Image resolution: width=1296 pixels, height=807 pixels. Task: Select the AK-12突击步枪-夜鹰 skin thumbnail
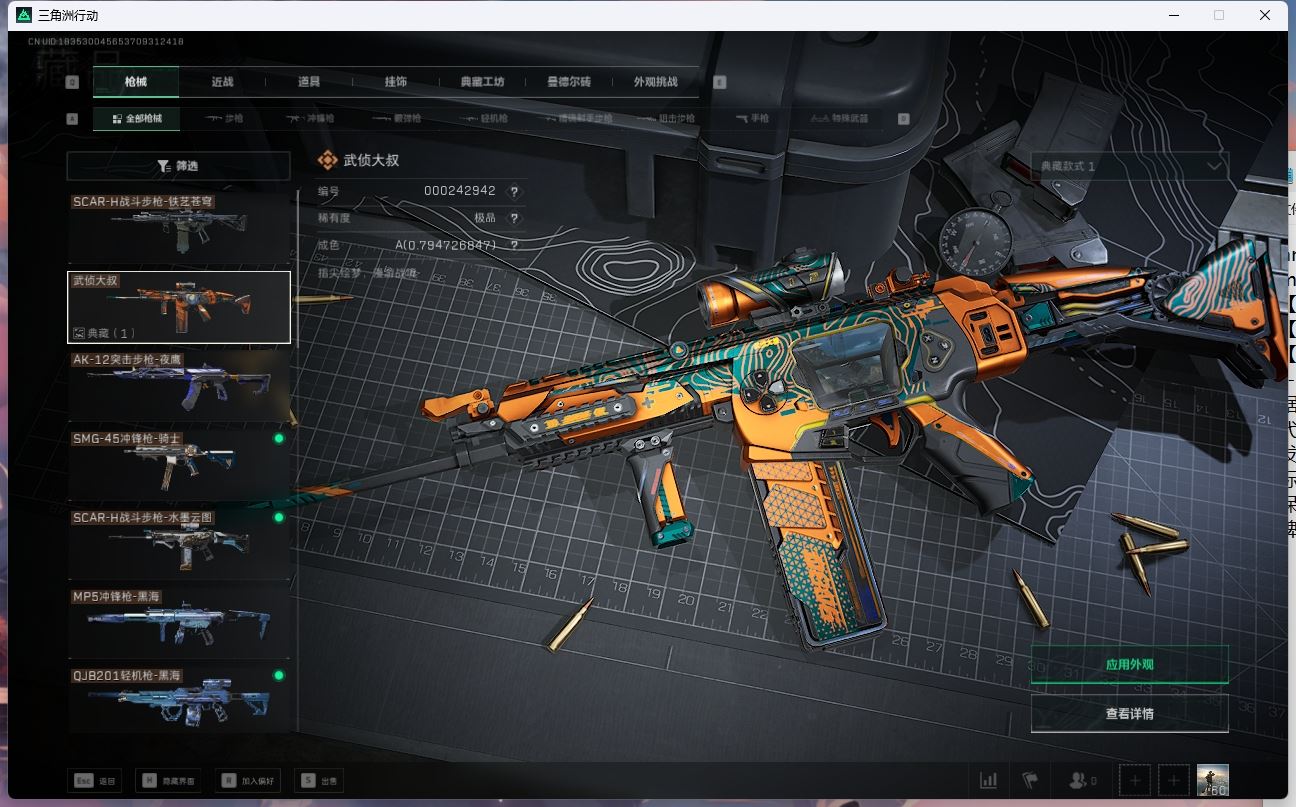[178, 385]
